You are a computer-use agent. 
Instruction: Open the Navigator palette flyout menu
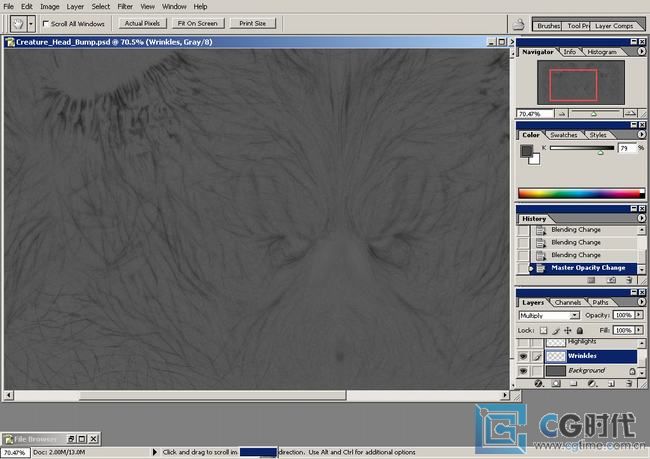click(x=641, y=51)
